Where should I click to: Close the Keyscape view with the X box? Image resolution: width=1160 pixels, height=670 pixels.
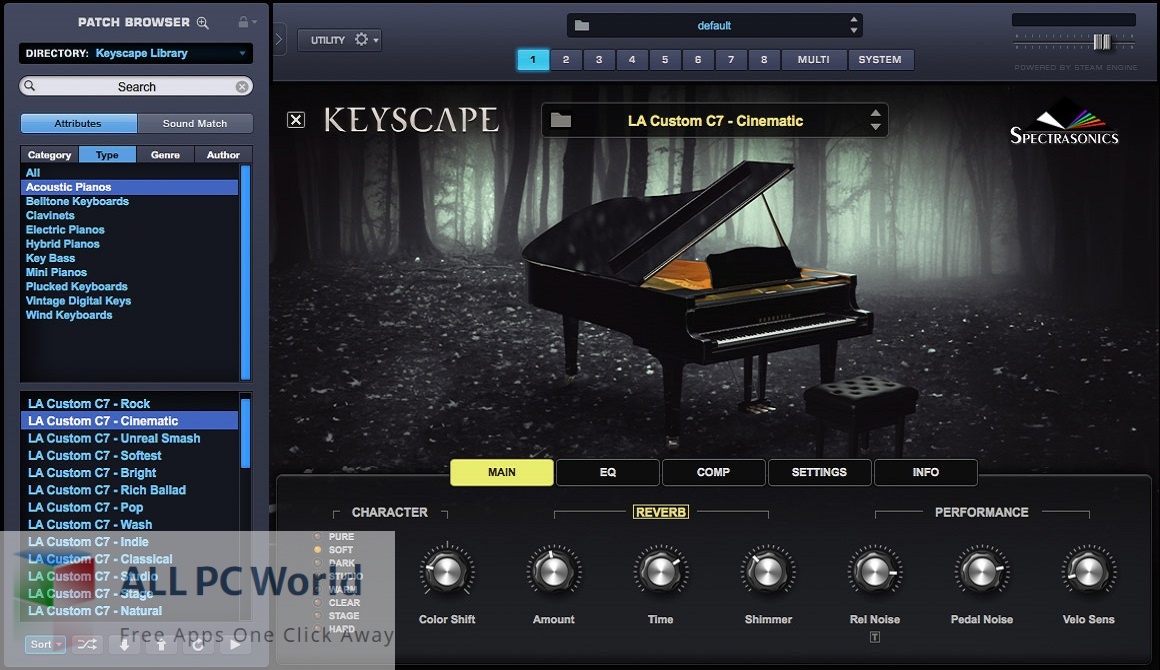click(x=296, y=120)
